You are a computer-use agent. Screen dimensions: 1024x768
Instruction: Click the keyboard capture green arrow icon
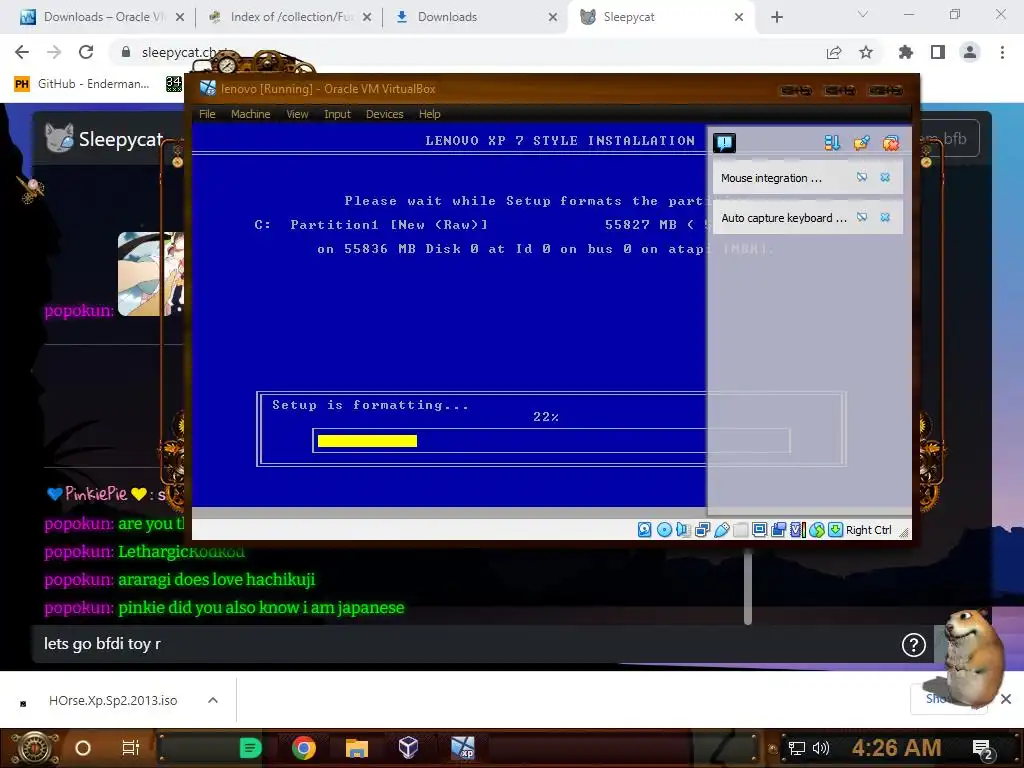pyautogui.click(x=835, y=530)
